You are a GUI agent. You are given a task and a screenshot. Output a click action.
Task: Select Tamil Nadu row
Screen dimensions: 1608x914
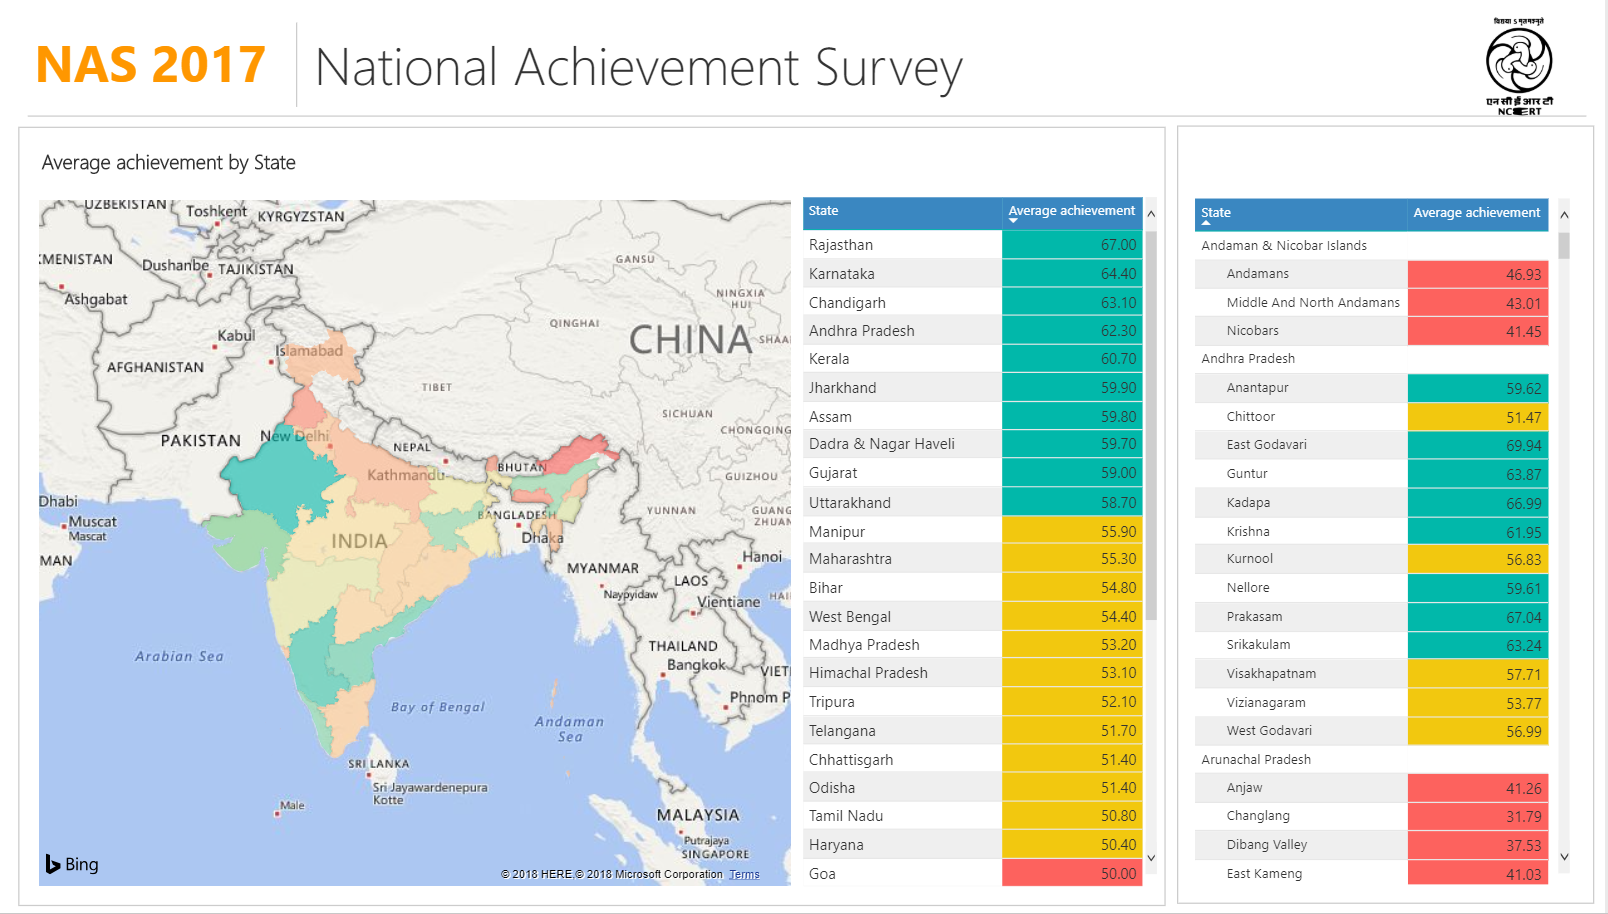point(973,816)
